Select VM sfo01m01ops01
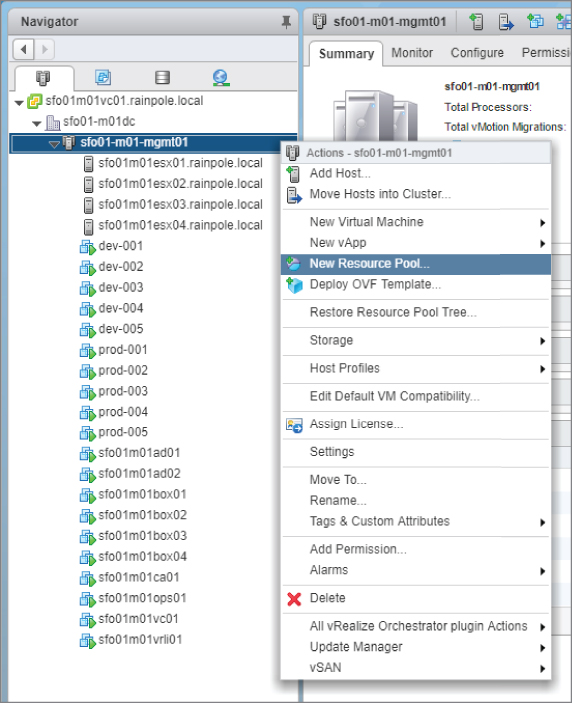The height and width of the screenshot is (703, 572). 142,598
